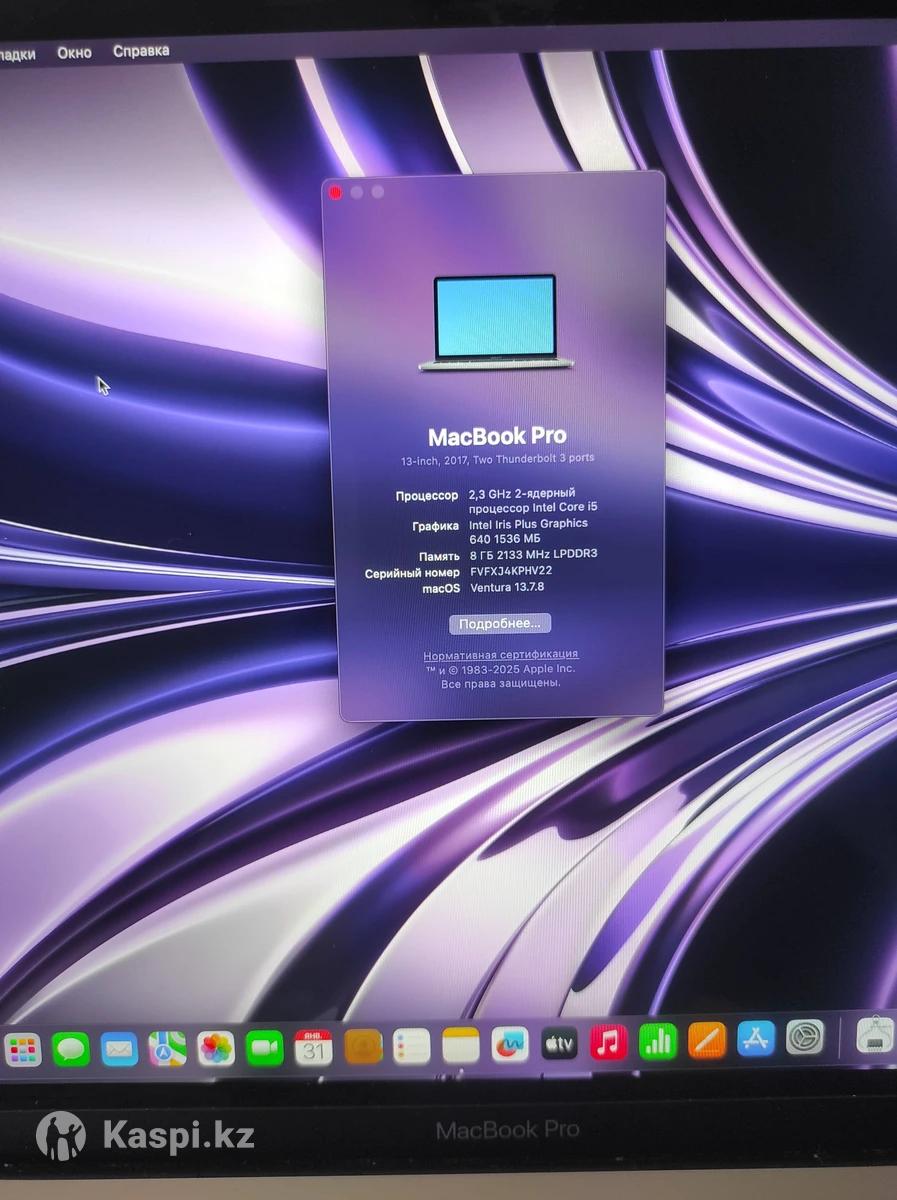This screenshot has width=897, height=1200.
Task: Launch FaceTime from the Dock
Action: pos(264,1047)
